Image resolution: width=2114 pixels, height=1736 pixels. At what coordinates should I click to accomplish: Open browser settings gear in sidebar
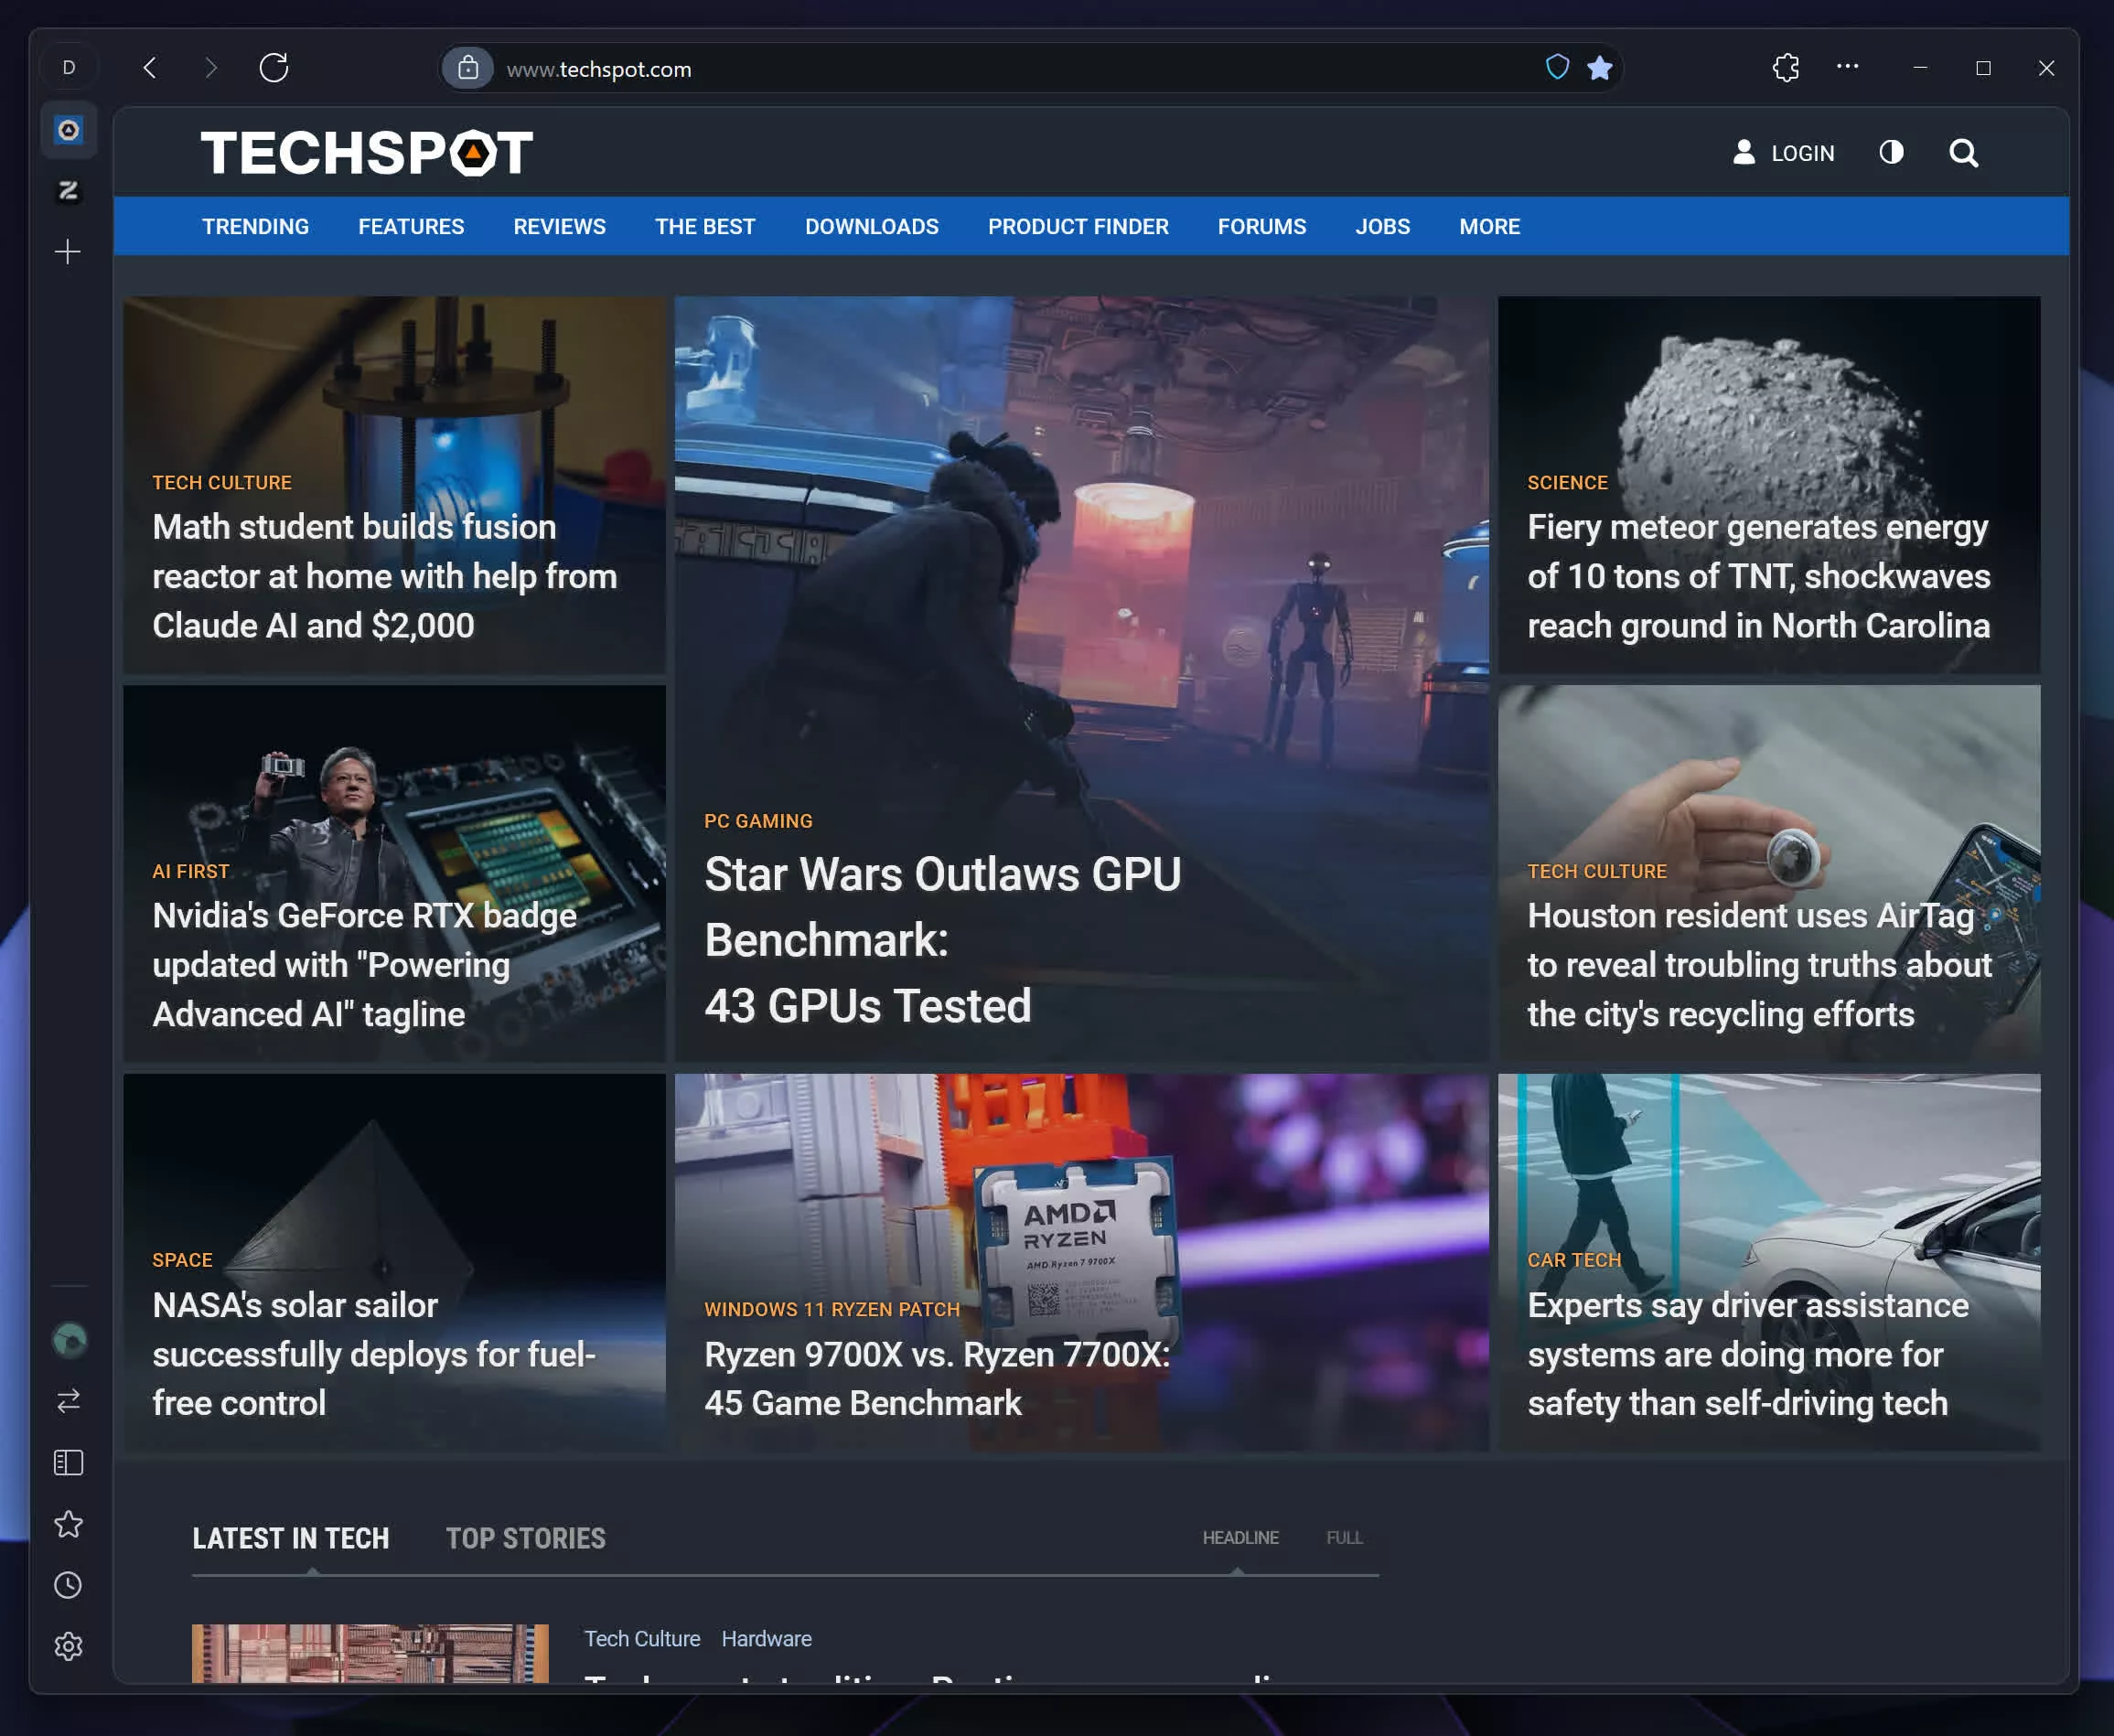(68, 1646)
